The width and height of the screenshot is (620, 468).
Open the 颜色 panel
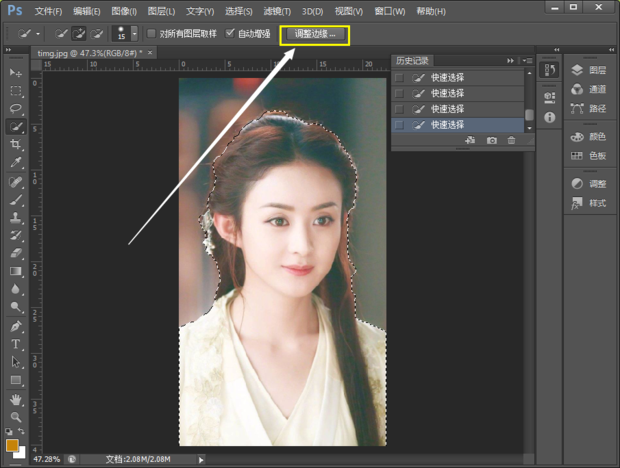[x=588, y=137]
